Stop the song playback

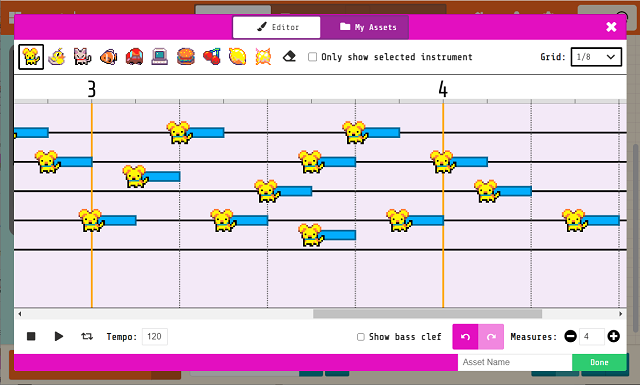pos(31,336)
